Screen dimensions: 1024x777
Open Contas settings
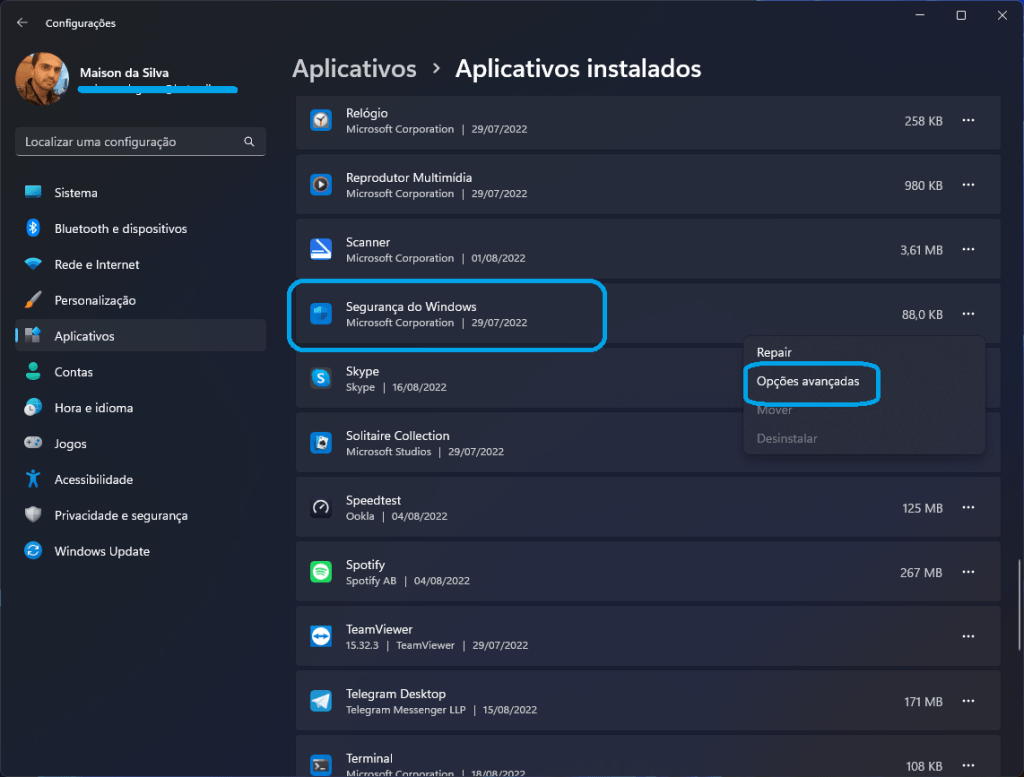[140, 372]
